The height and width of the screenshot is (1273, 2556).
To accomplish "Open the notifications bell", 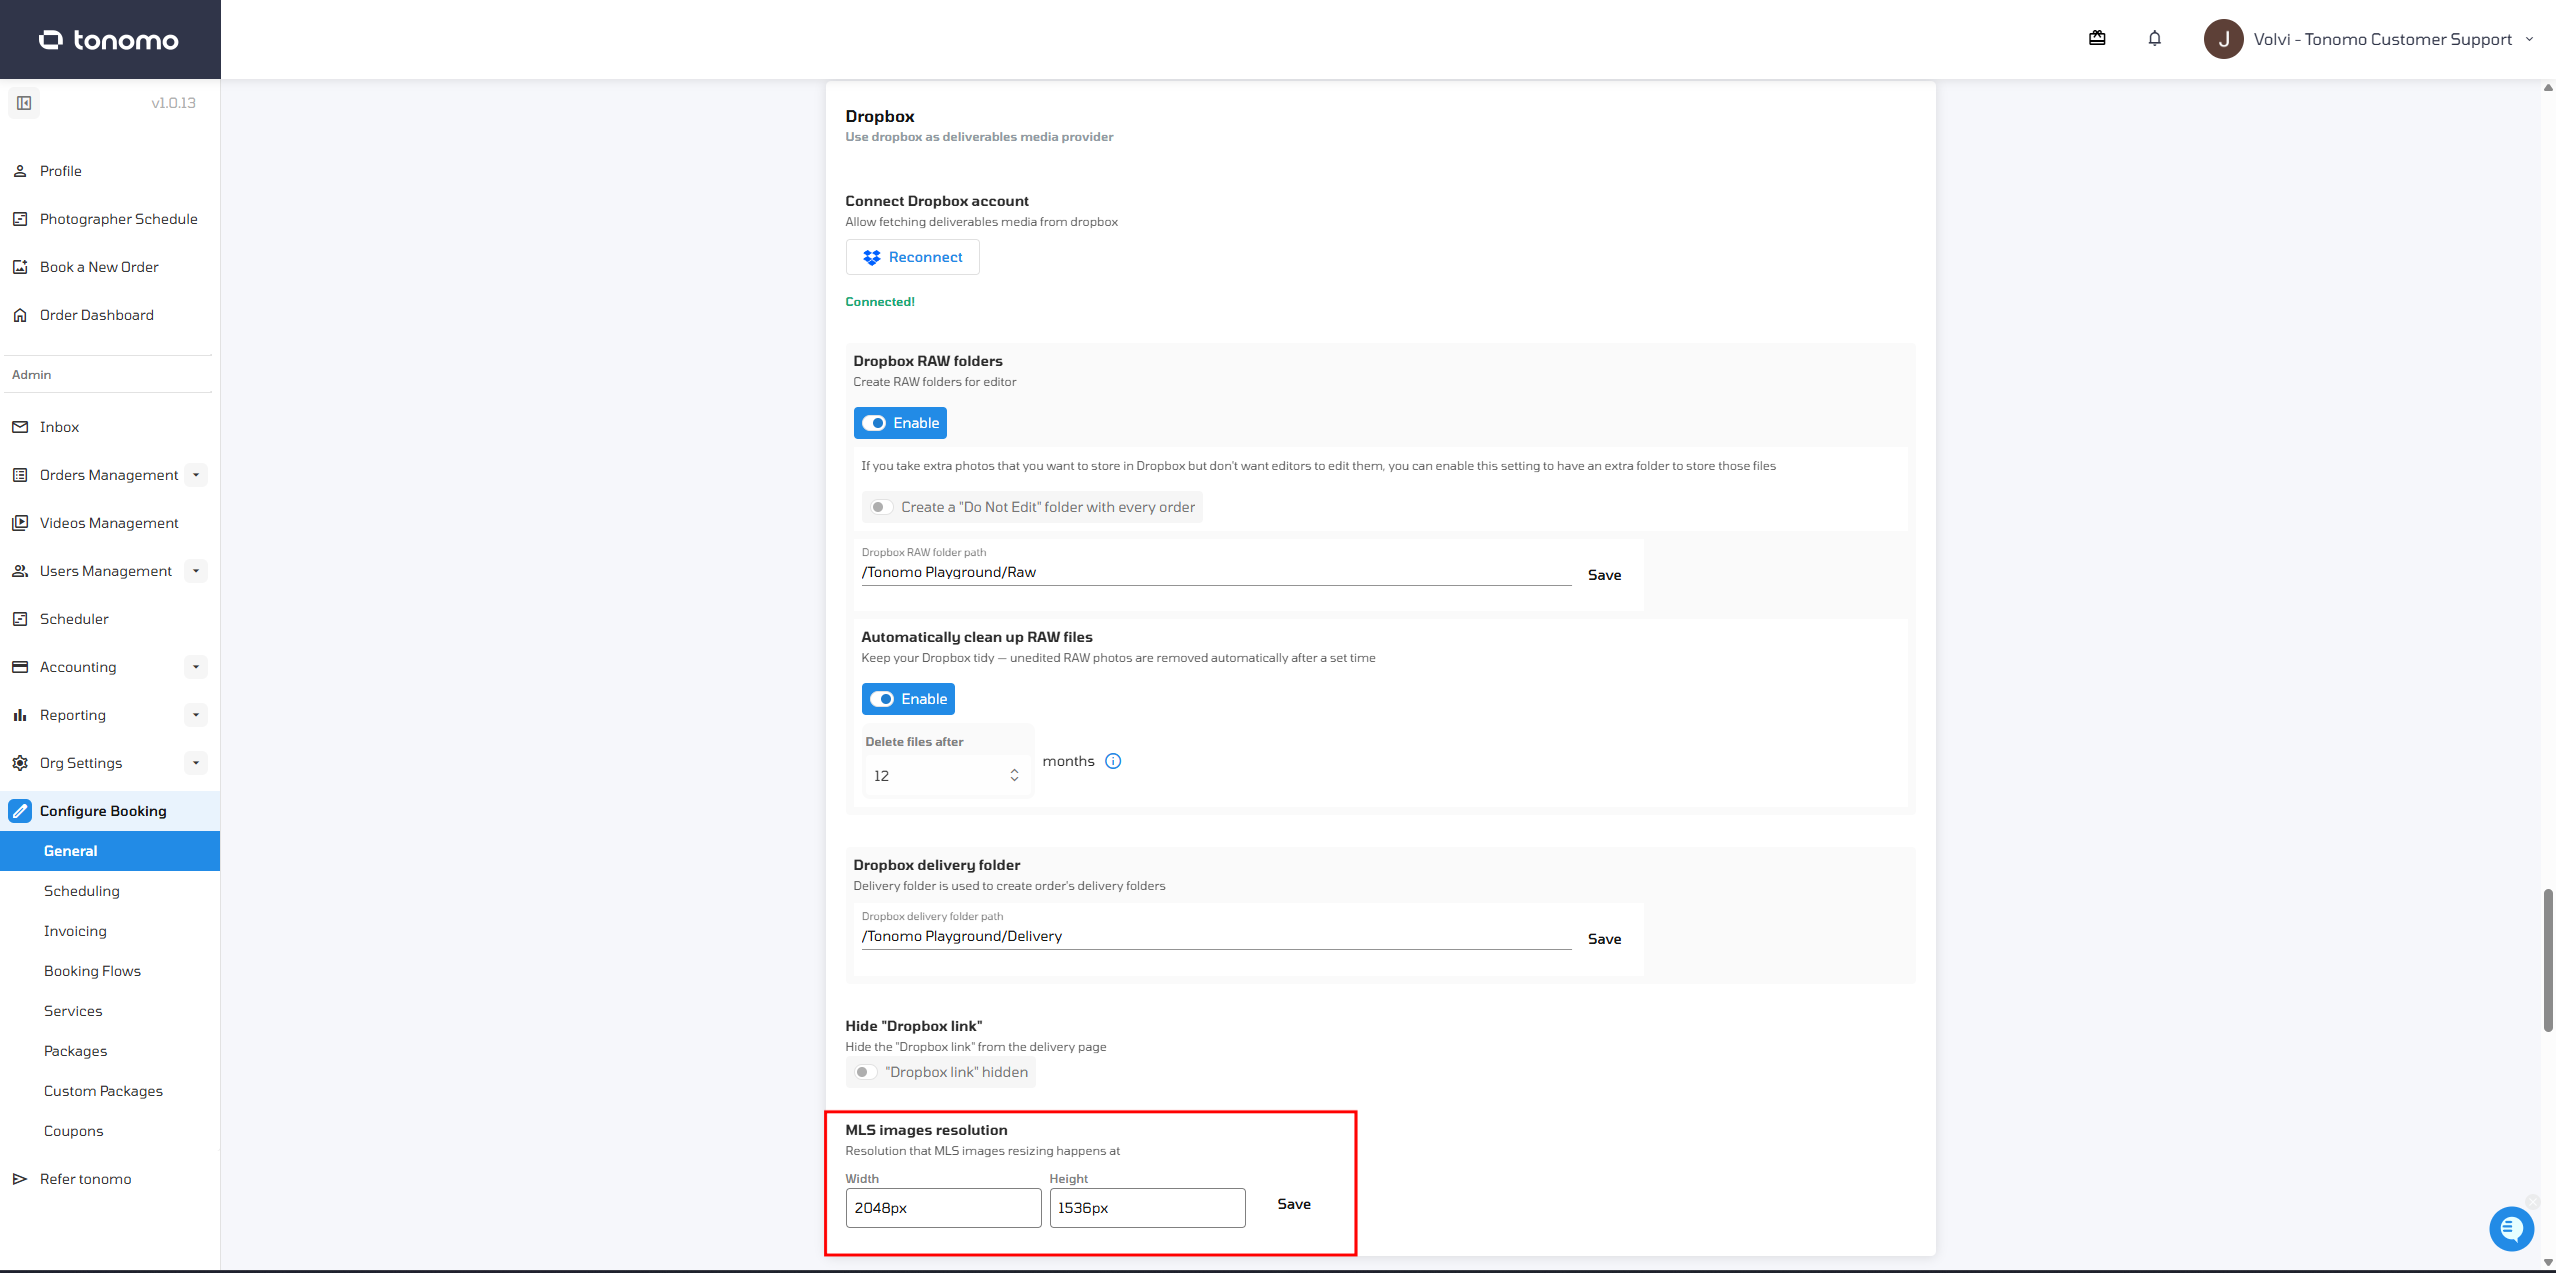I will point(2155,38).
